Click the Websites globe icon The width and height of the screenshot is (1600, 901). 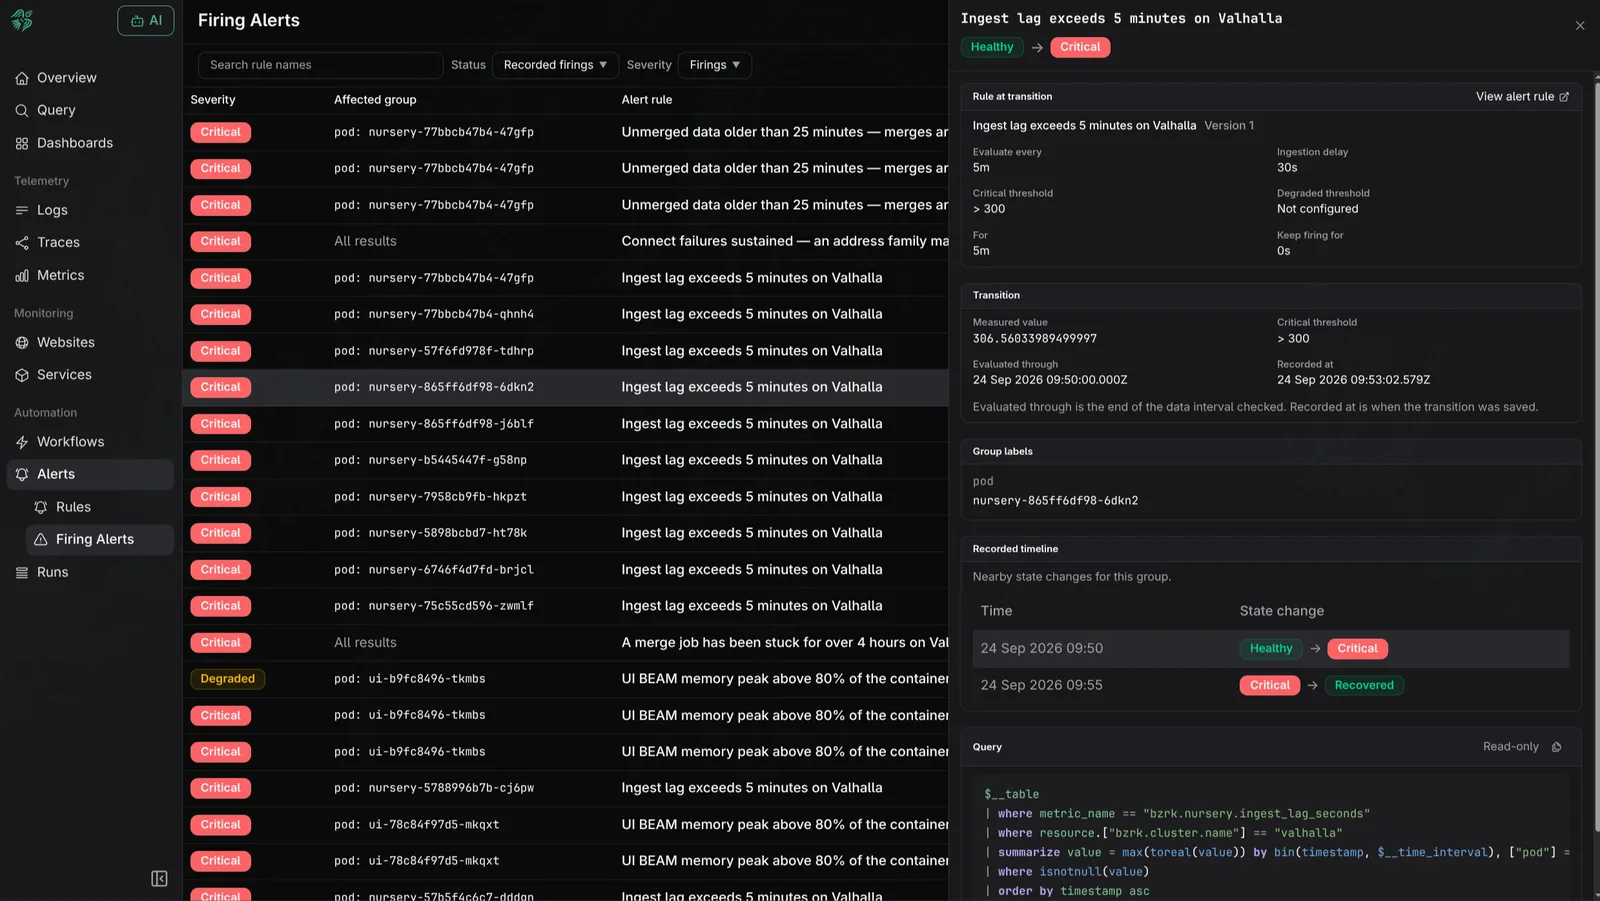point(22,342)
